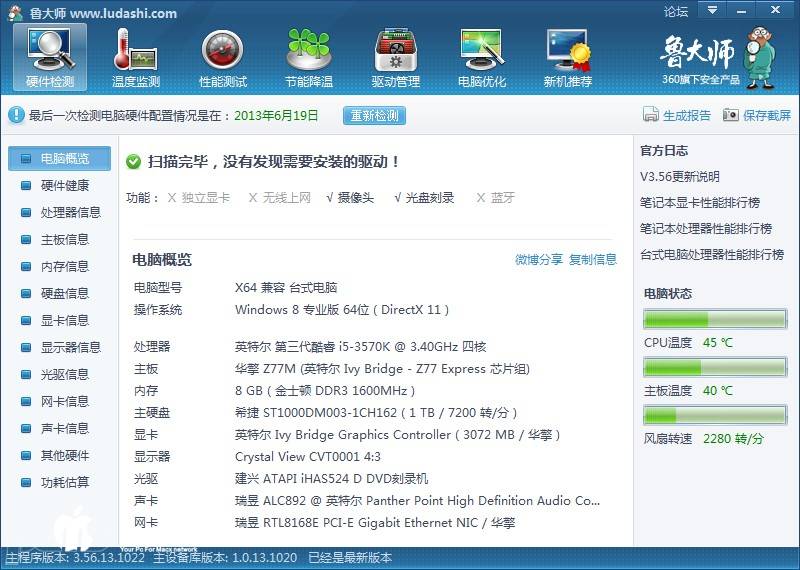Open V3.56更新说明 in the official log
Viewport: 800px width, 570px height.
coord(680,177)
